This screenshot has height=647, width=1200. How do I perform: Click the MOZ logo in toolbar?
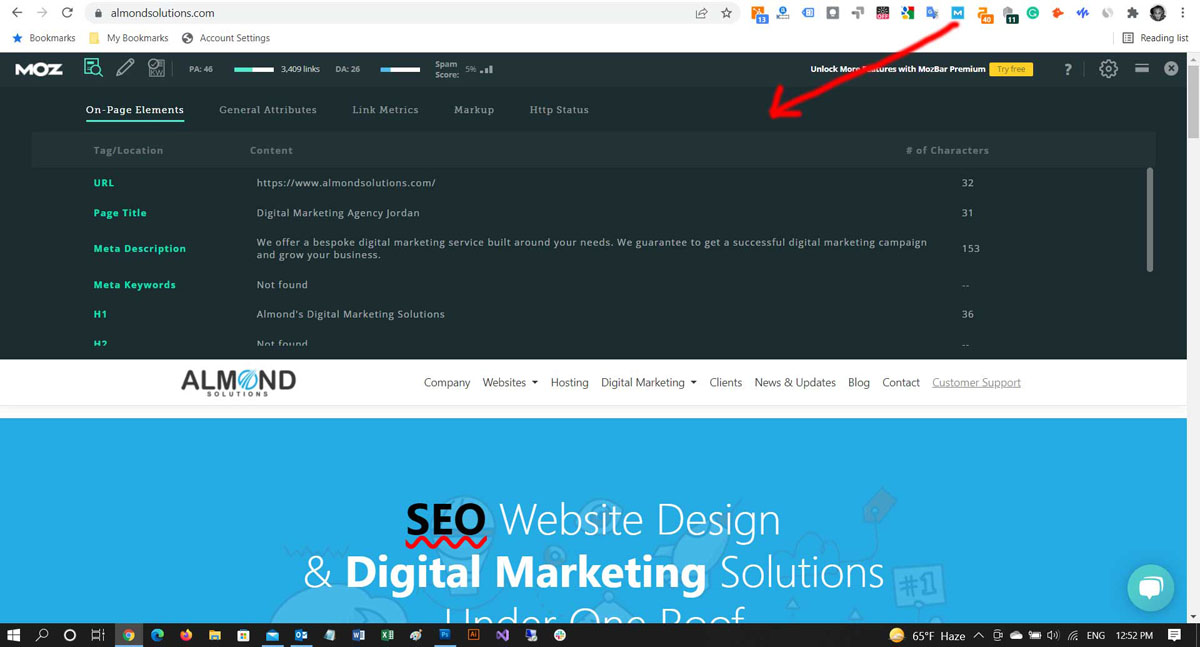[39, 69]
